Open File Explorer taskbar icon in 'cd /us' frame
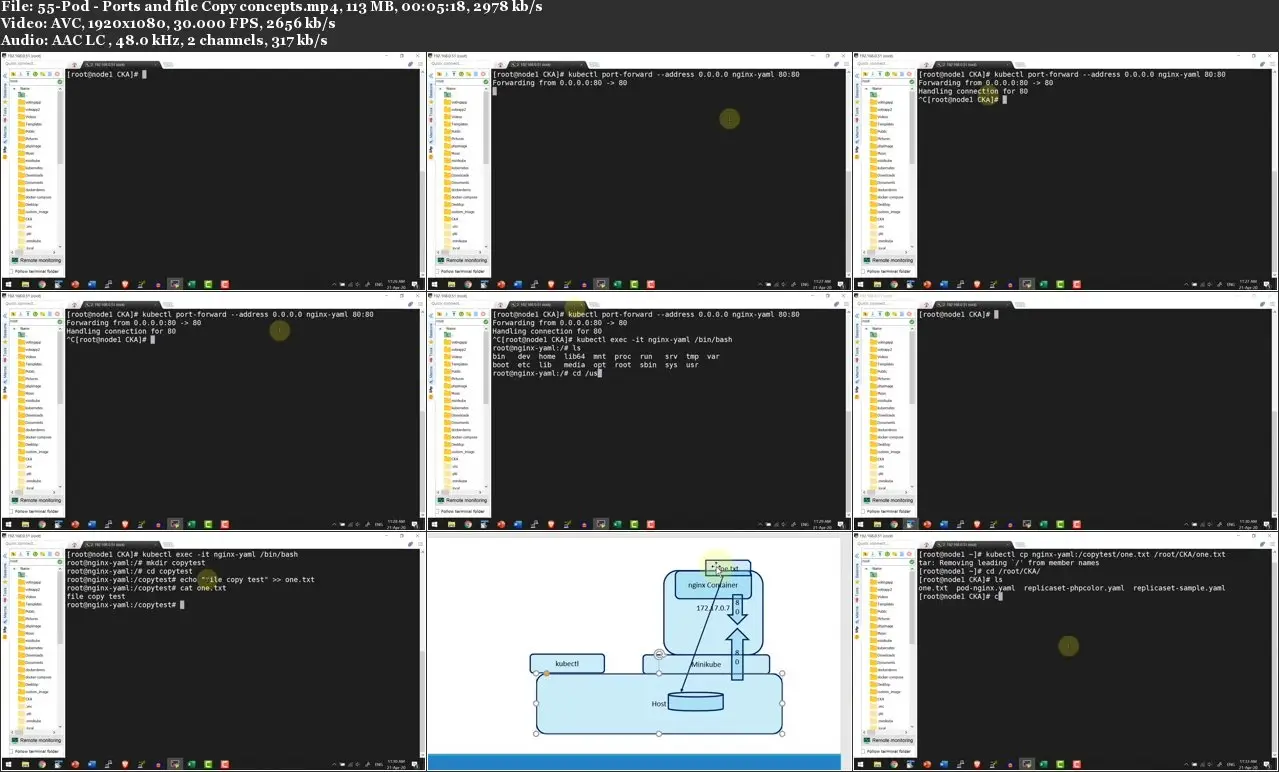Screen dimensions: 1279x772 click(452, 525)
